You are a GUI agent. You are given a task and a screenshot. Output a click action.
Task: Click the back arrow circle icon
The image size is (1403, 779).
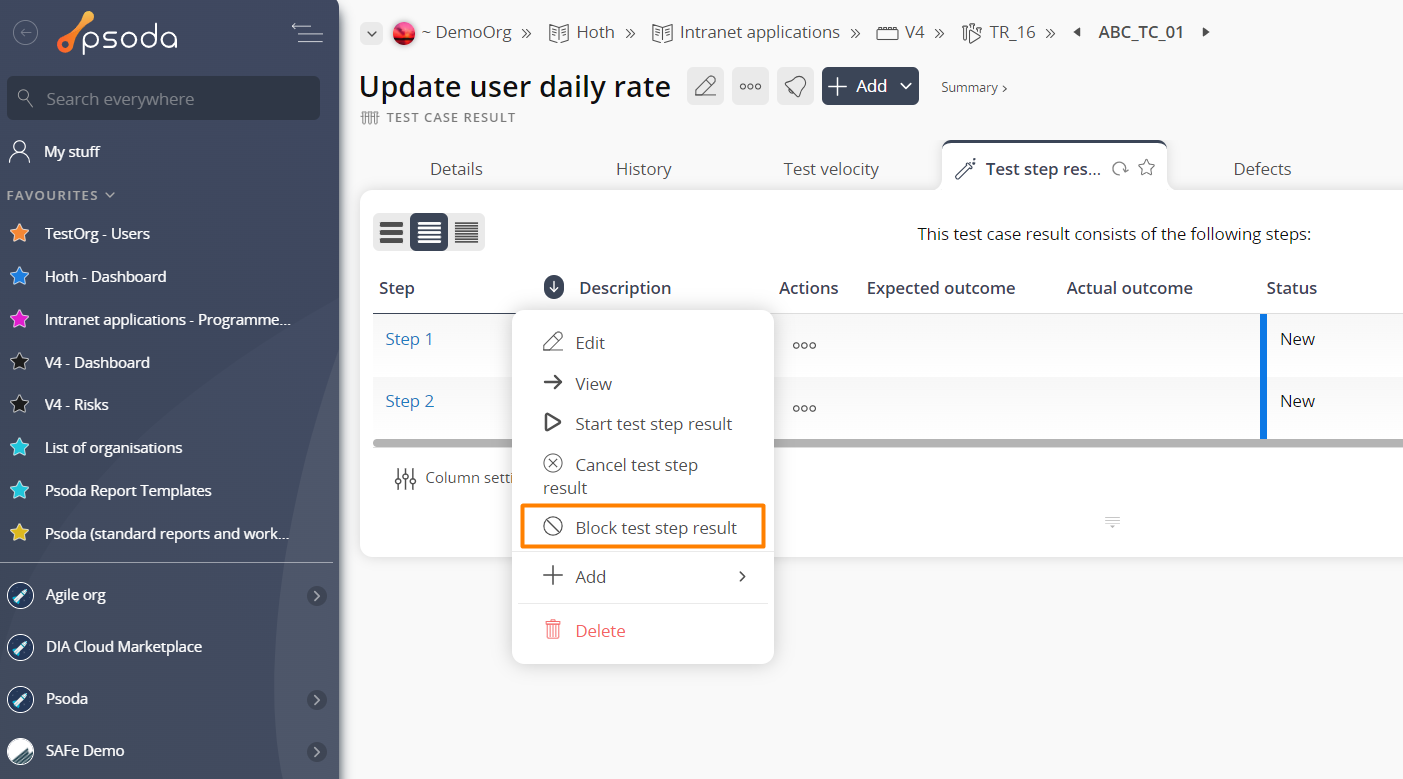pos(25,33)
